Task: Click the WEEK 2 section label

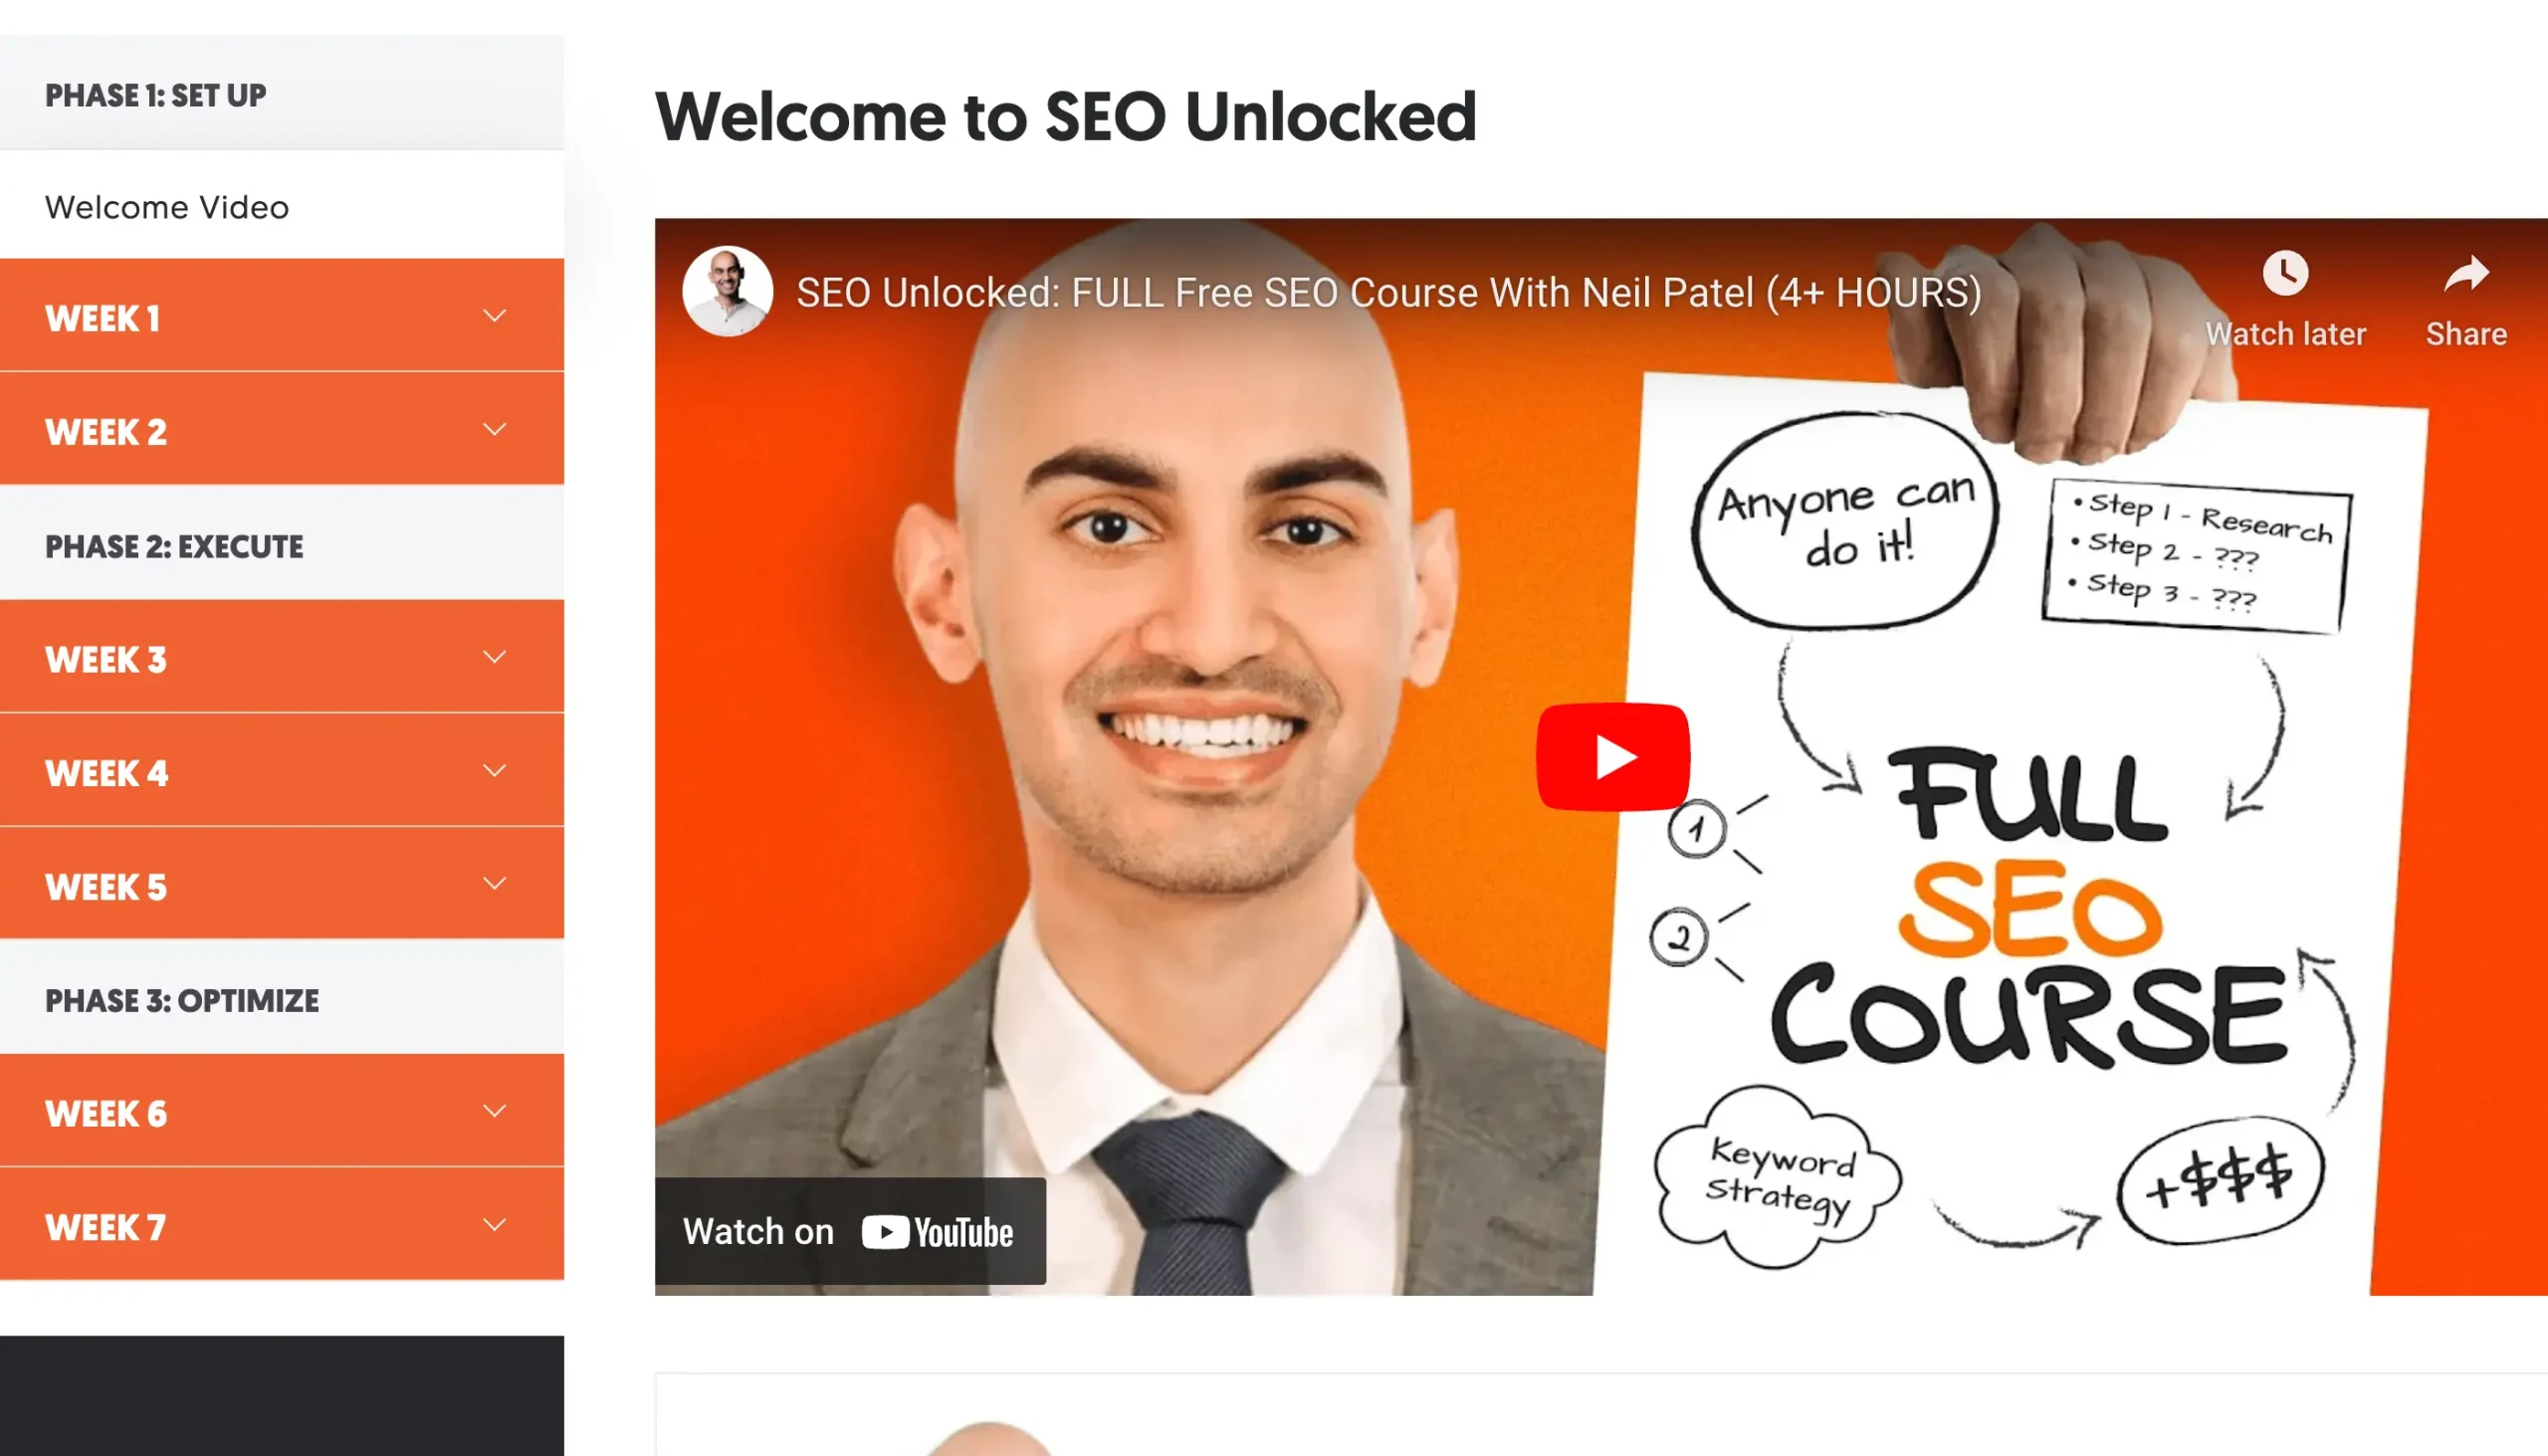Action: pyautogui.click(x=106, y=432)
